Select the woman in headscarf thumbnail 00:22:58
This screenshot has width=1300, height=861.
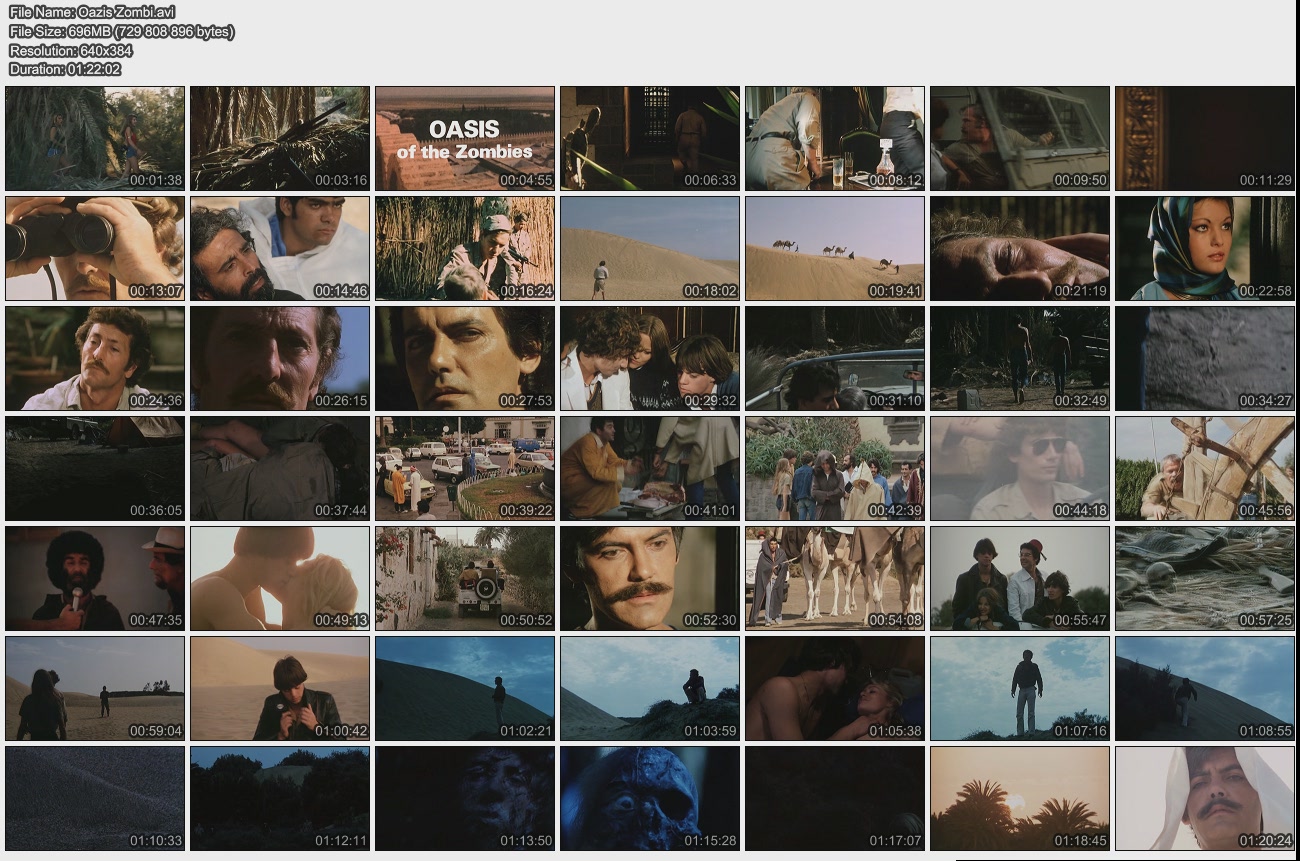[x=1205, y=248]
